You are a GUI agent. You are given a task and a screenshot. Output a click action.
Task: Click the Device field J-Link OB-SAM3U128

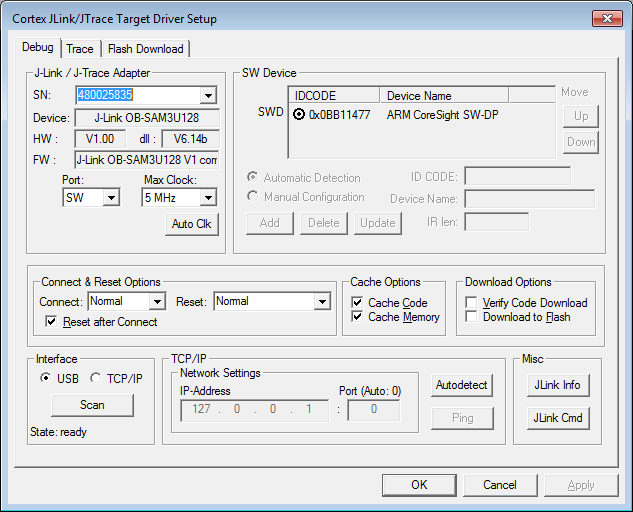click(x=147, y=118)
